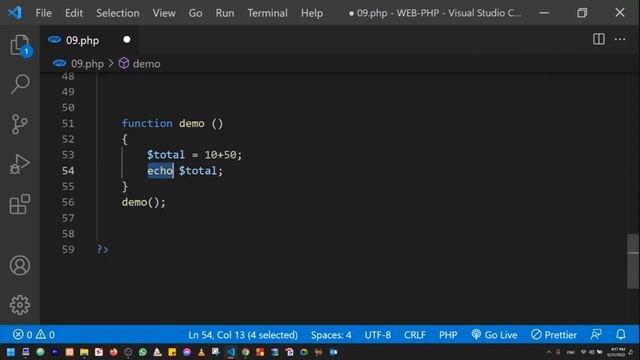This screenshot has width=640, height=360.
Task: Restore down the VS Code window
Action: click(582, 13)
